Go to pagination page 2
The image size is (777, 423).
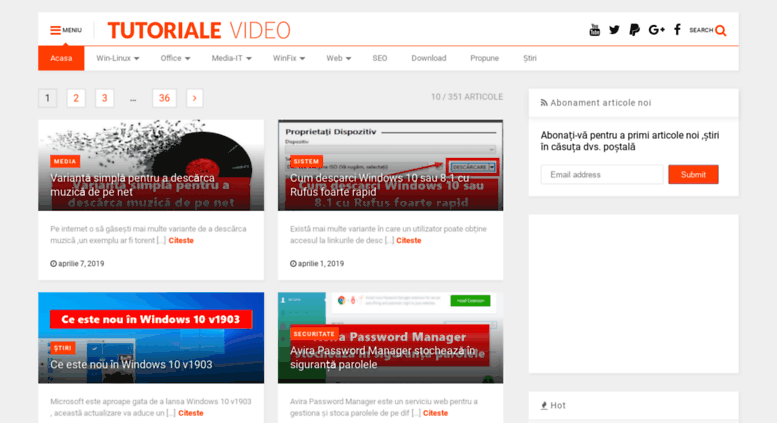coord(76,98)
